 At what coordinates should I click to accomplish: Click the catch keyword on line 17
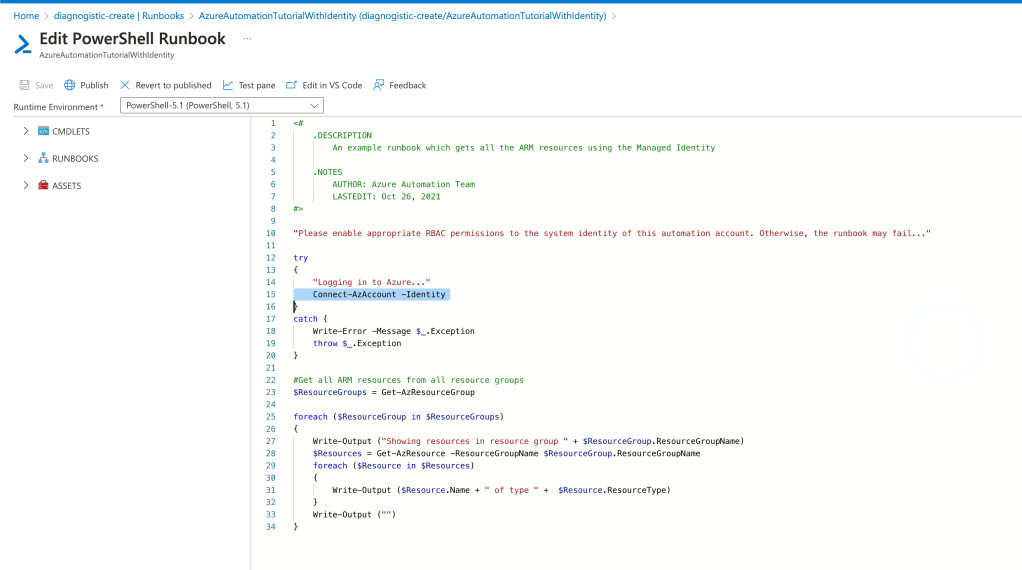(305, 319)
